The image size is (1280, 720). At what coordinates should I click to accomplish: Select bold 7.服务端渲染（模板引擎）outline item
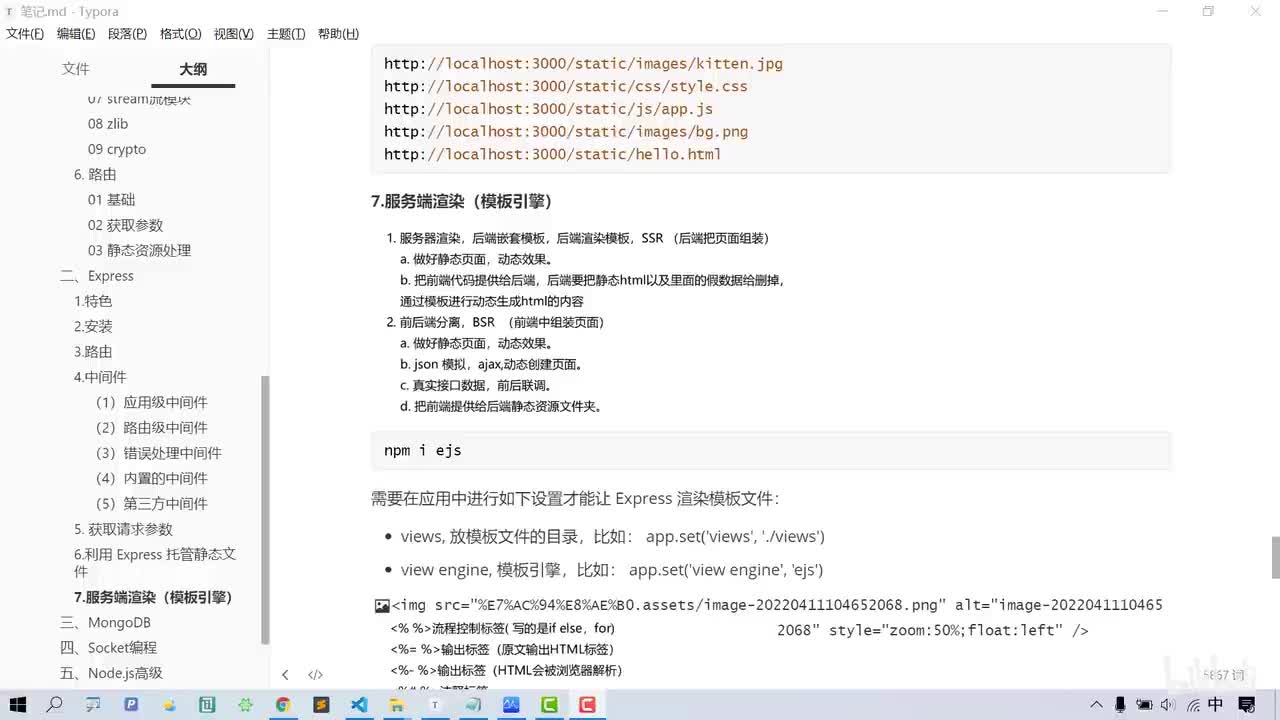(153, 597)
